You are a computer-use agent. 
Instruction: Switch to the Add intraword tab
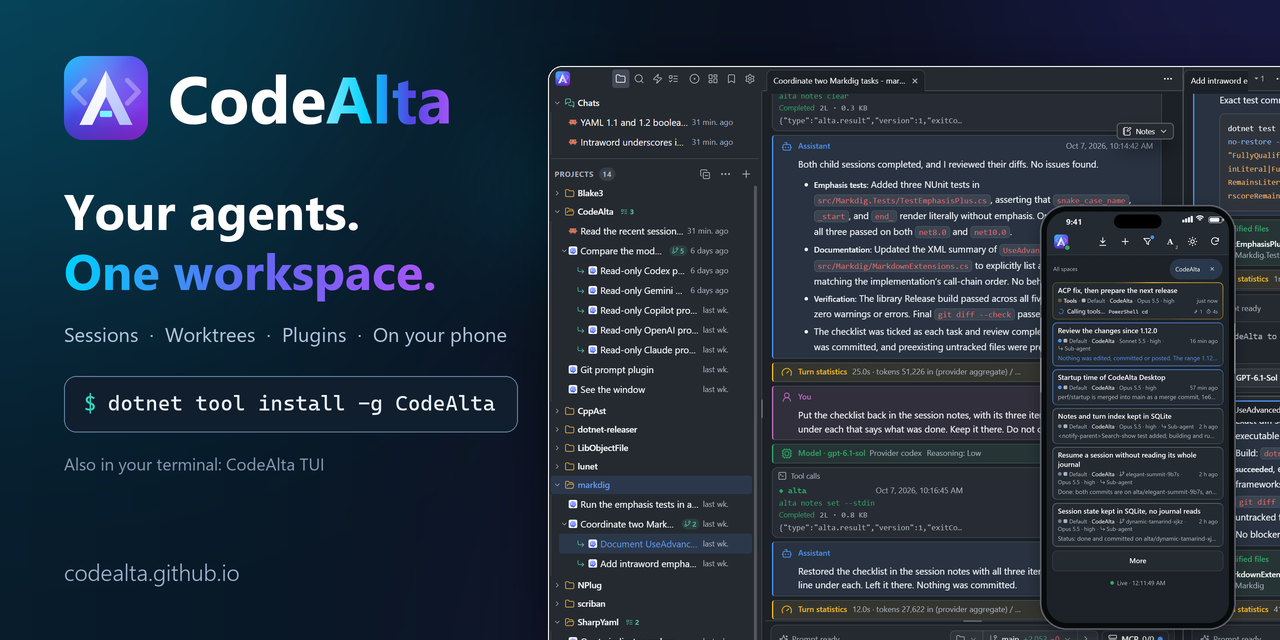1219,80
